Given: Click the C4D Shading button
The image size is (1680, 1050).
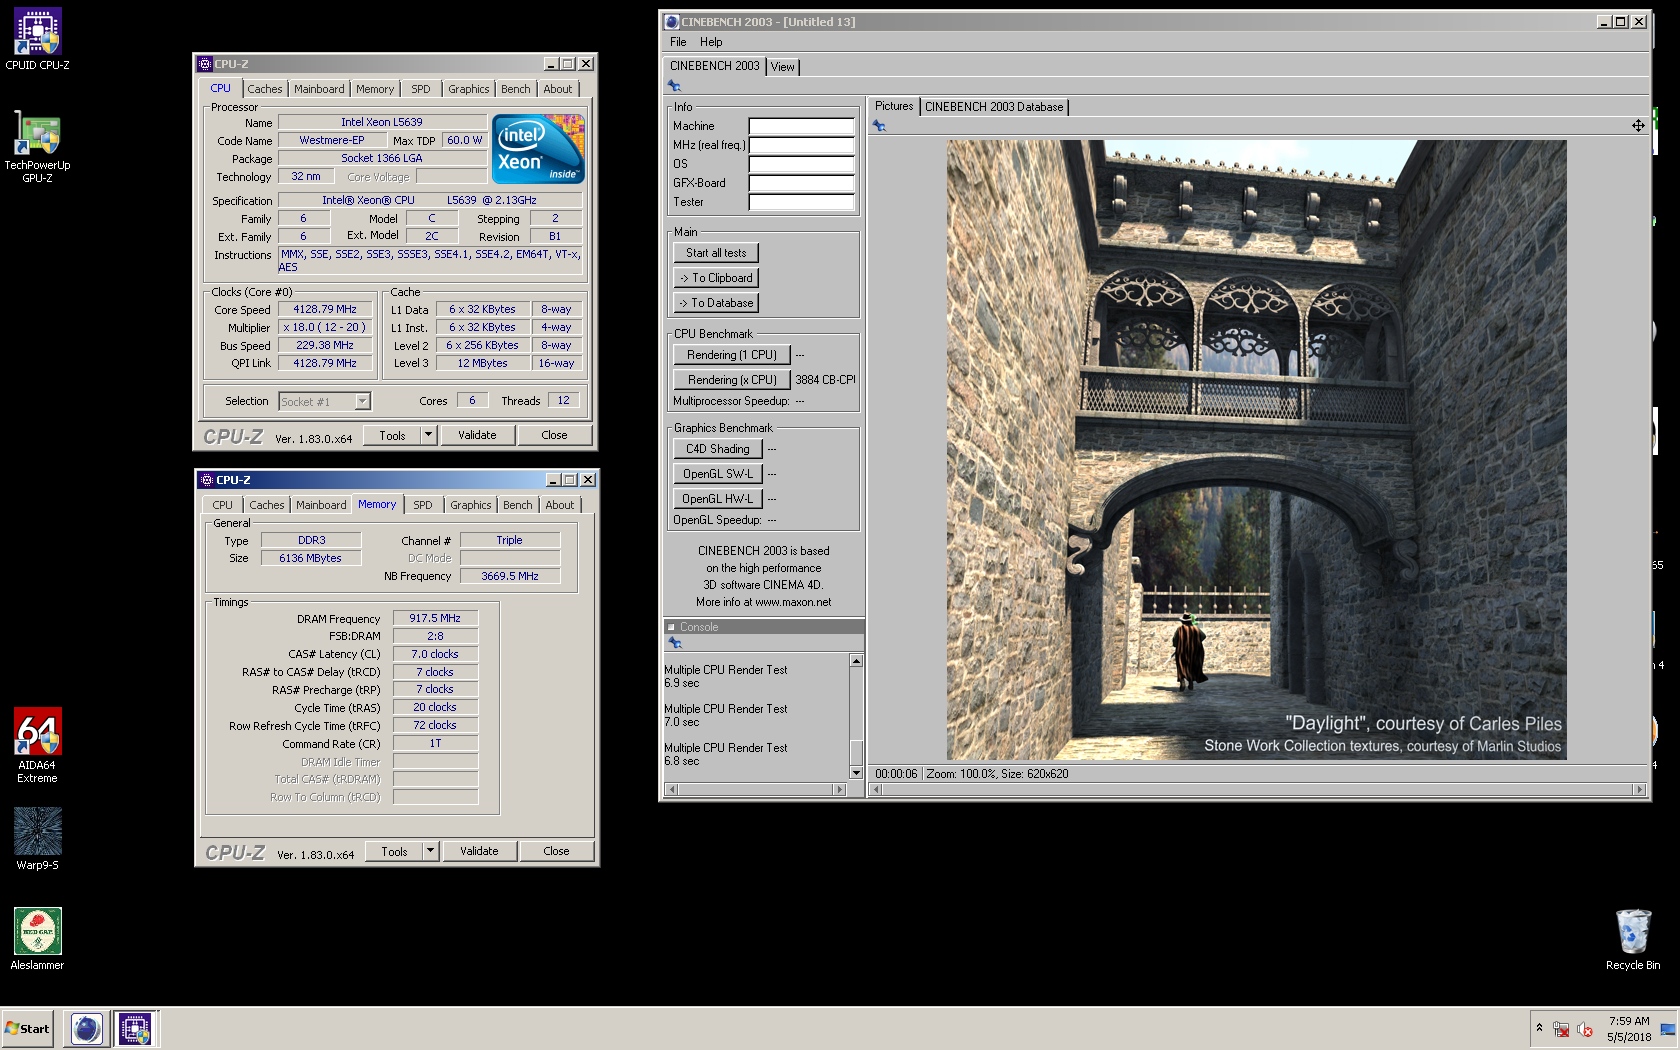Looking at the screenshot, I should 718,449.
